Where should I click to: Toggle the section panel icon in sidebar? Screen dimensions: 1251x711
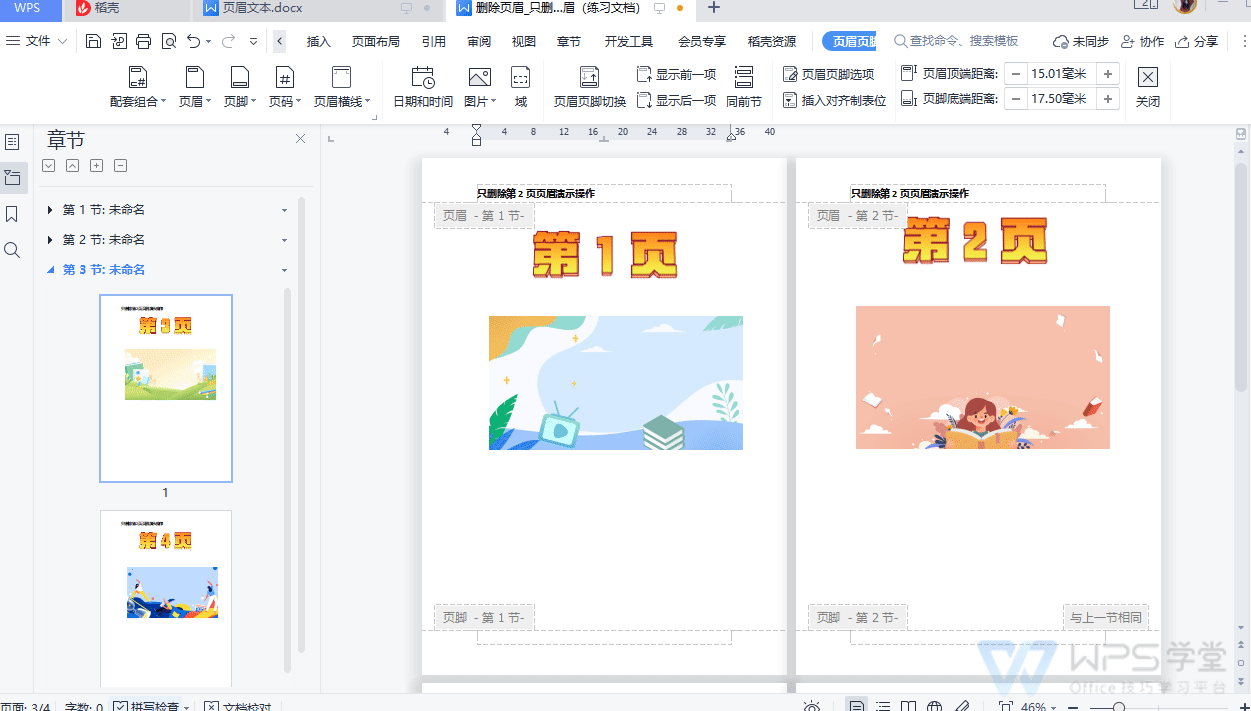point(12,178)
